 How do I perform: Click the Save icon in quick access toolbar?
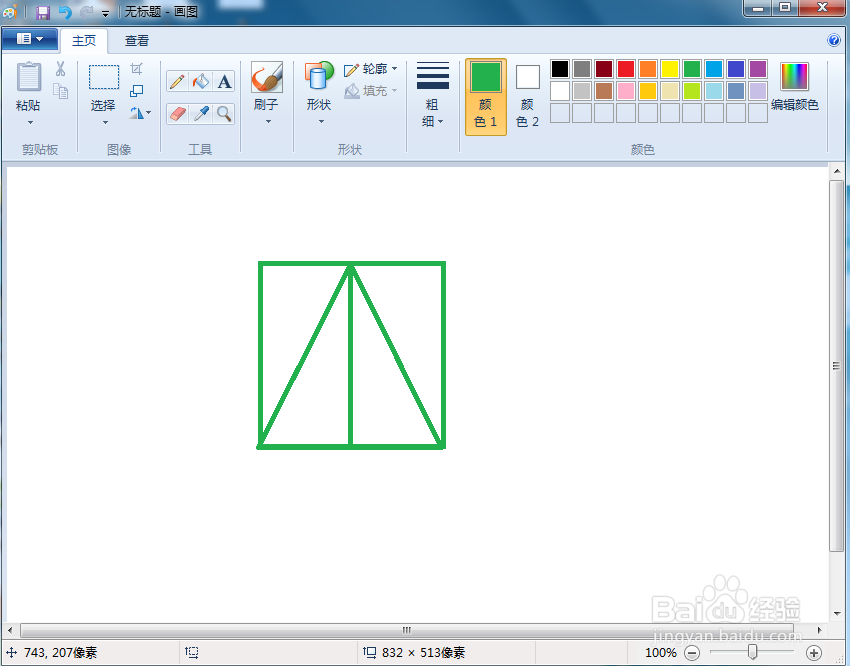(43, 12)
